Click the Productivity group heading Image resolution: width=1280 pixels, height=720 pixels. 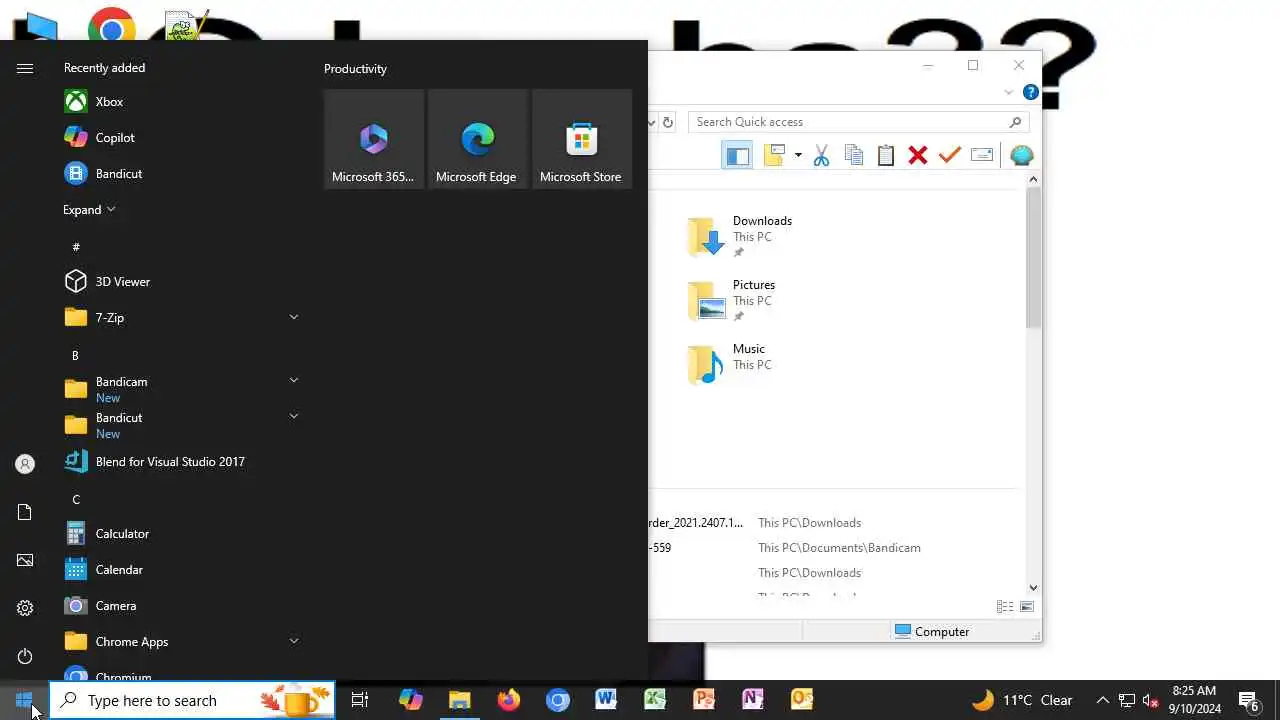pos(355,69)
